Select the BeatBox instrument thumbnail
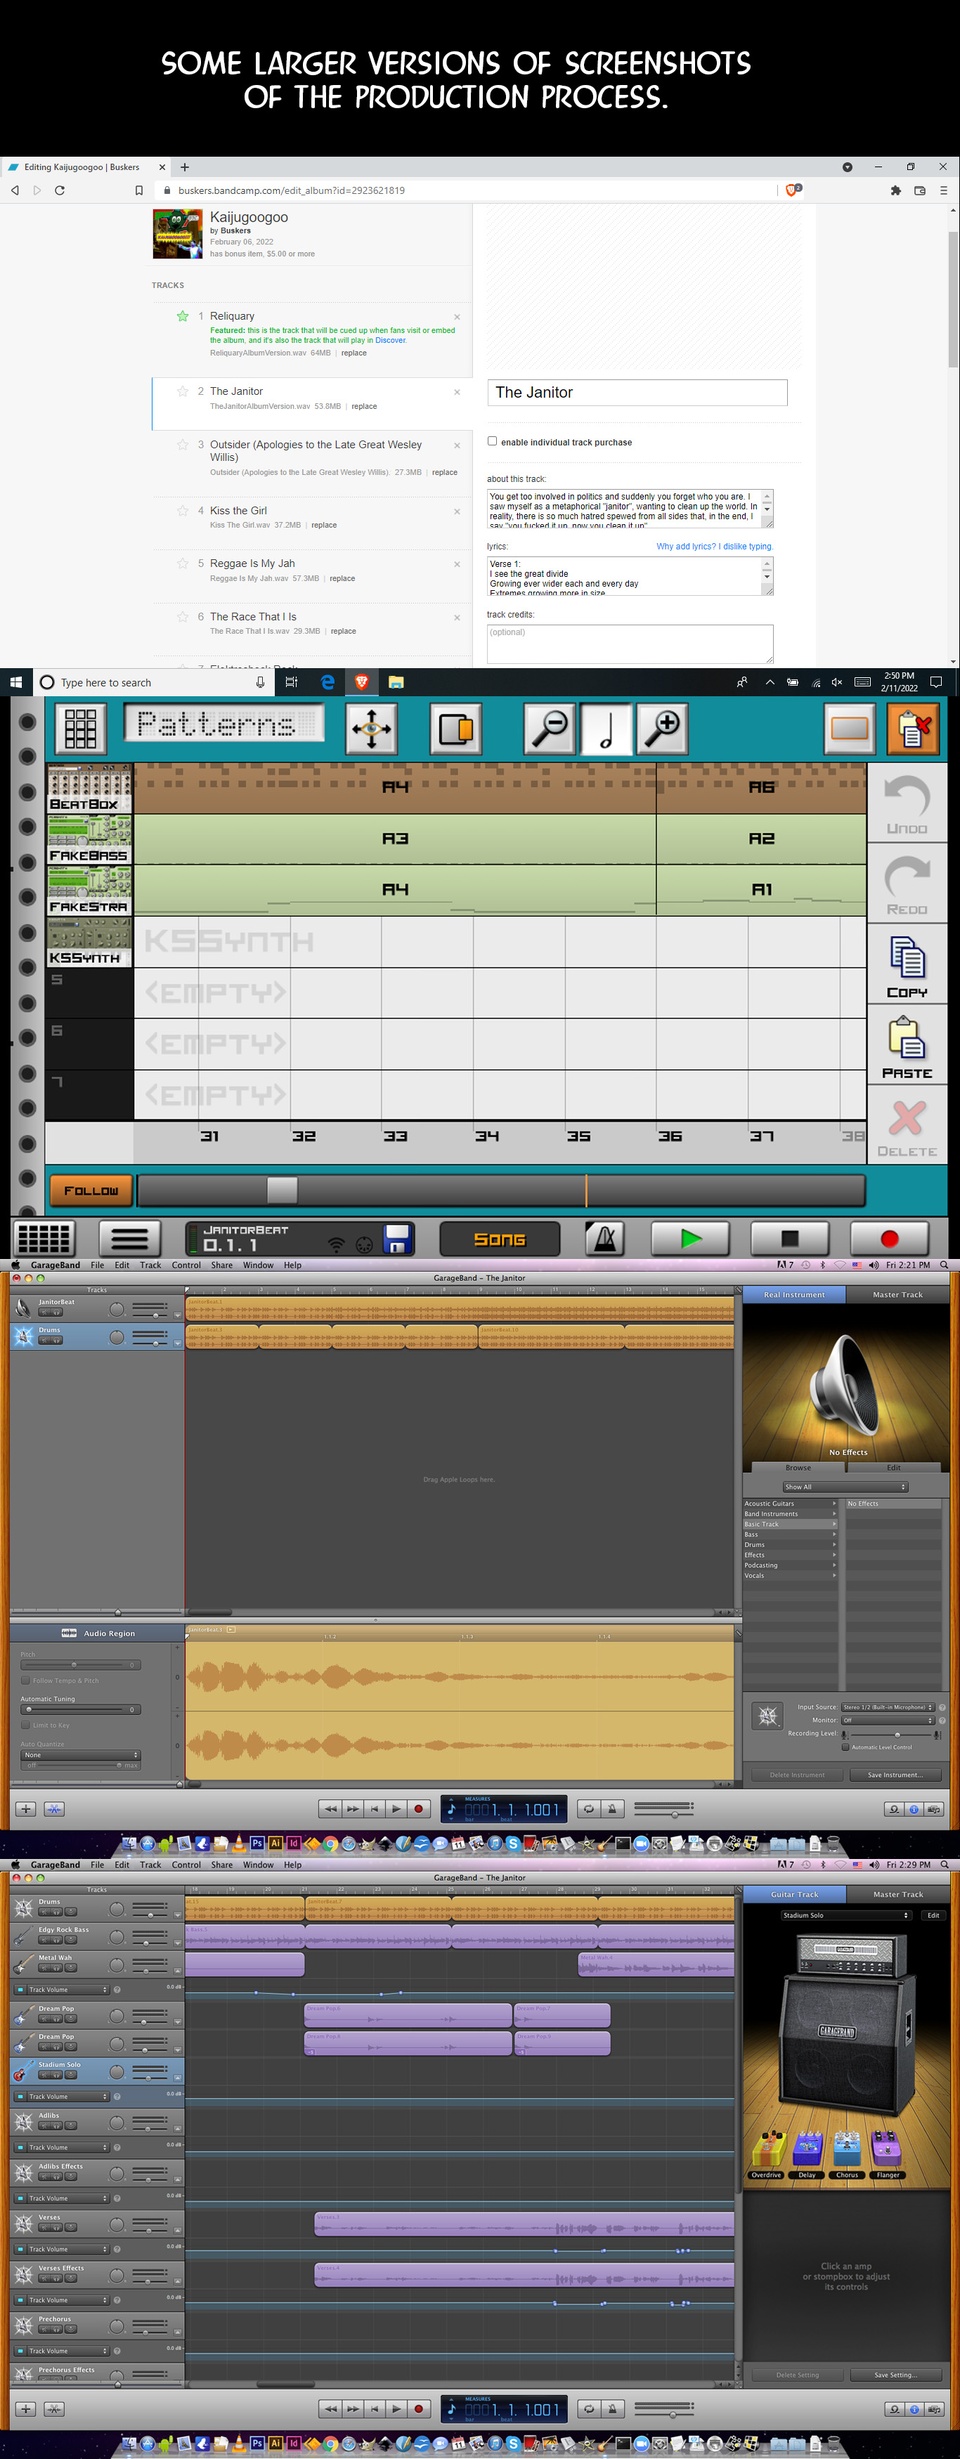 [89, 788]
